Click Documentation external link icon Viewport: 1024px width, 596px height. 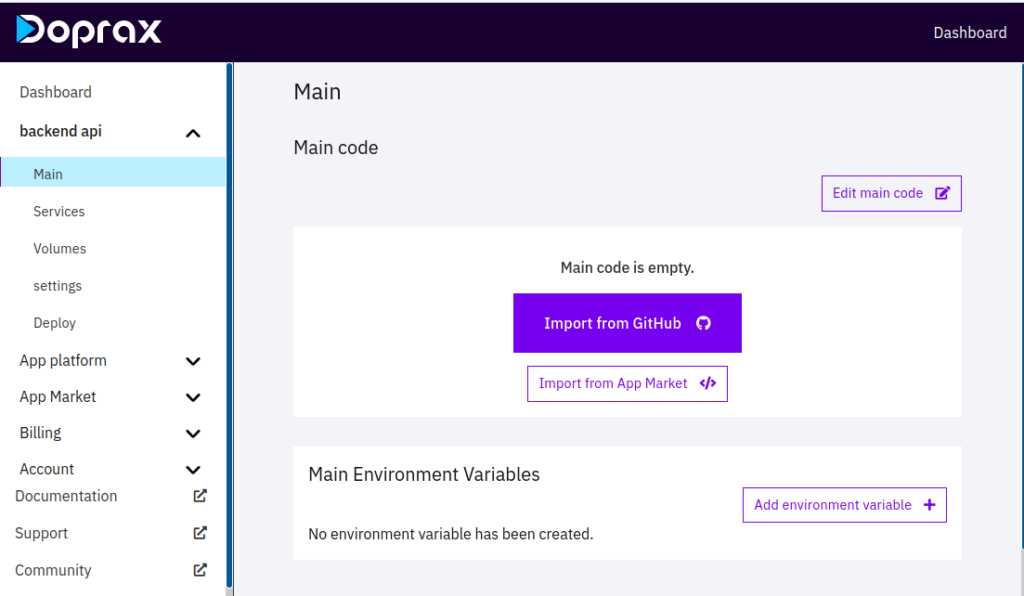pos(200,496)
